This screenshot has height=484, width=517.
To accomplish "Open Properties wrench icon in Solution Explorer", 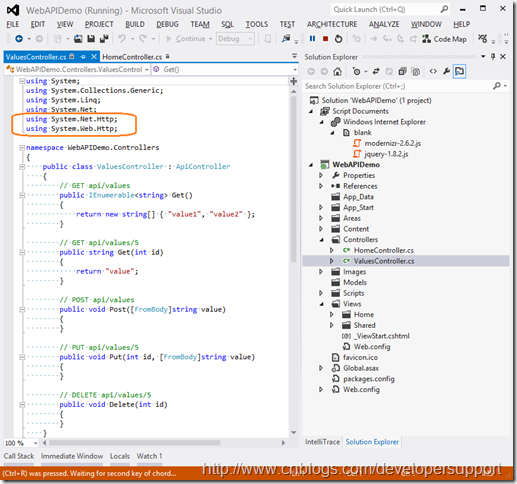I will 446,71.
